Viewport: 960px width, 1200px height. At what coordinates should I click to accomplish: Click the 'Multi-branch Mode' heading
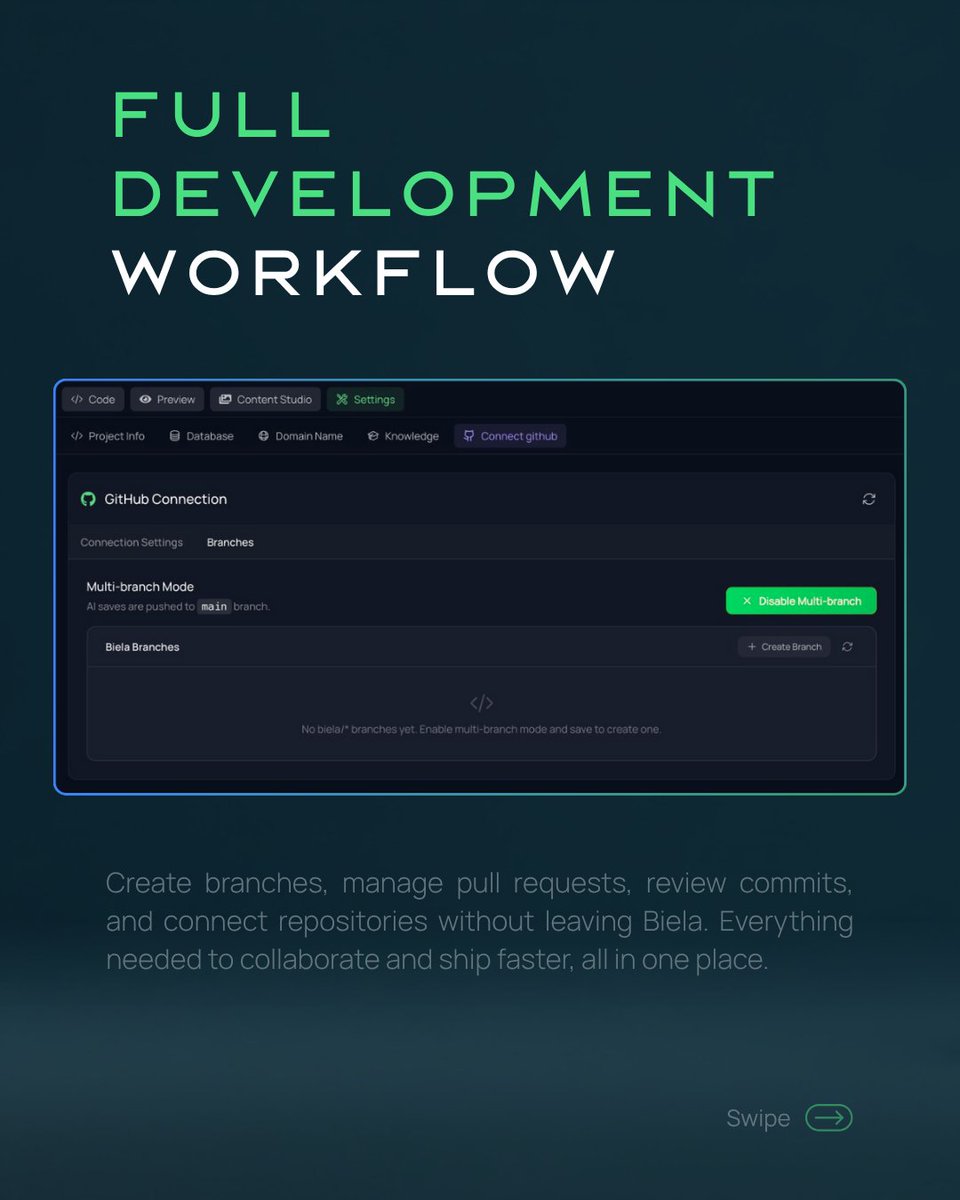coord(140,587)
